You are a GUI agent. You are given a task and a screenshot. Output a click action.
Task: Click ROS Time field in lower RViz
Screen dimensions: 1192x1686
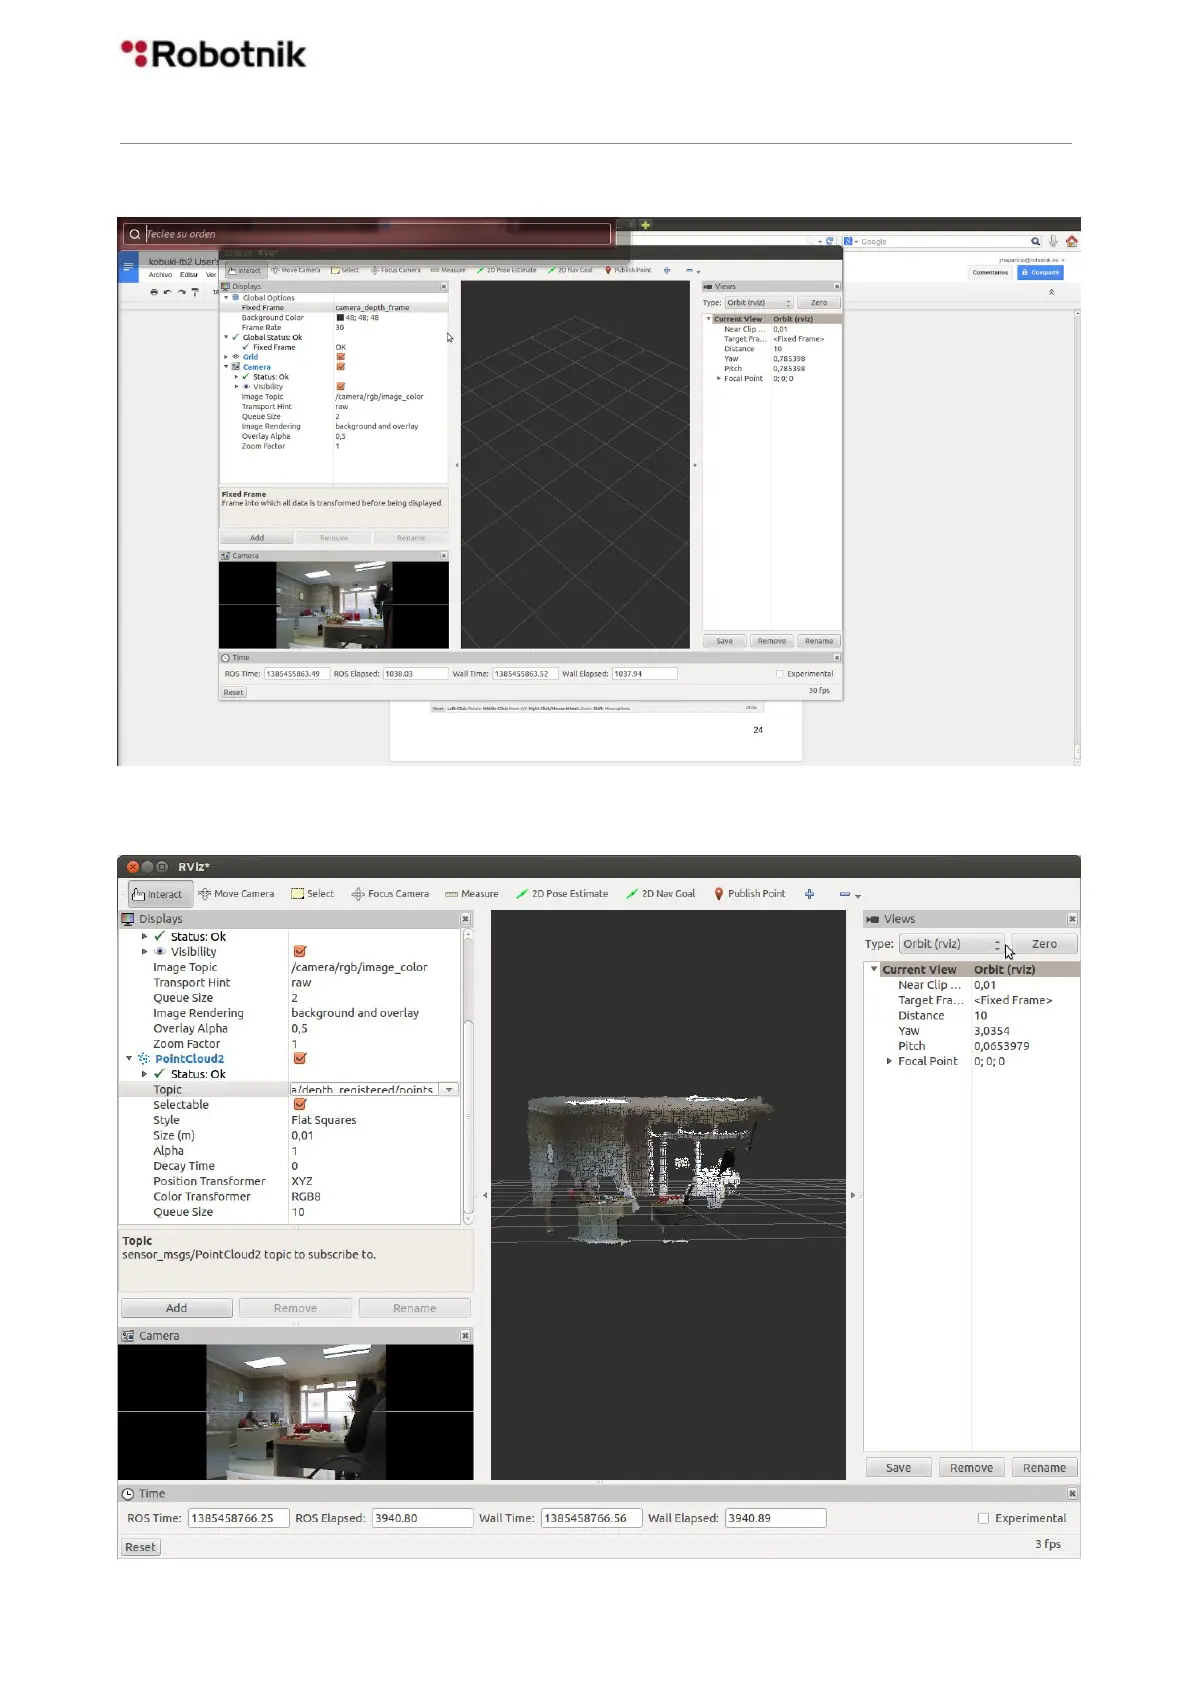click(x=239, y=1518)
